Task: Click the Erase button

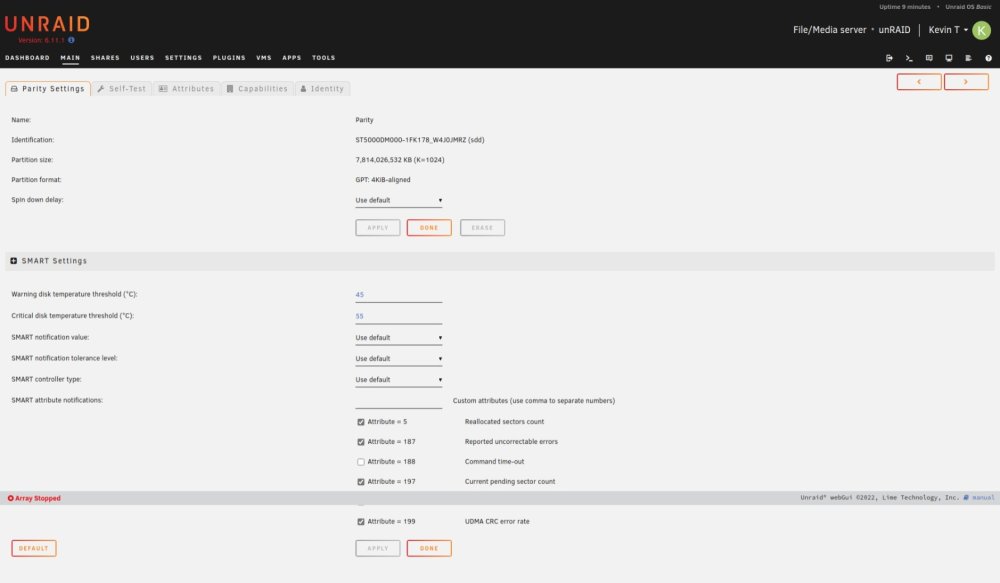Action: pyautogui.click(x=482, y=228)
